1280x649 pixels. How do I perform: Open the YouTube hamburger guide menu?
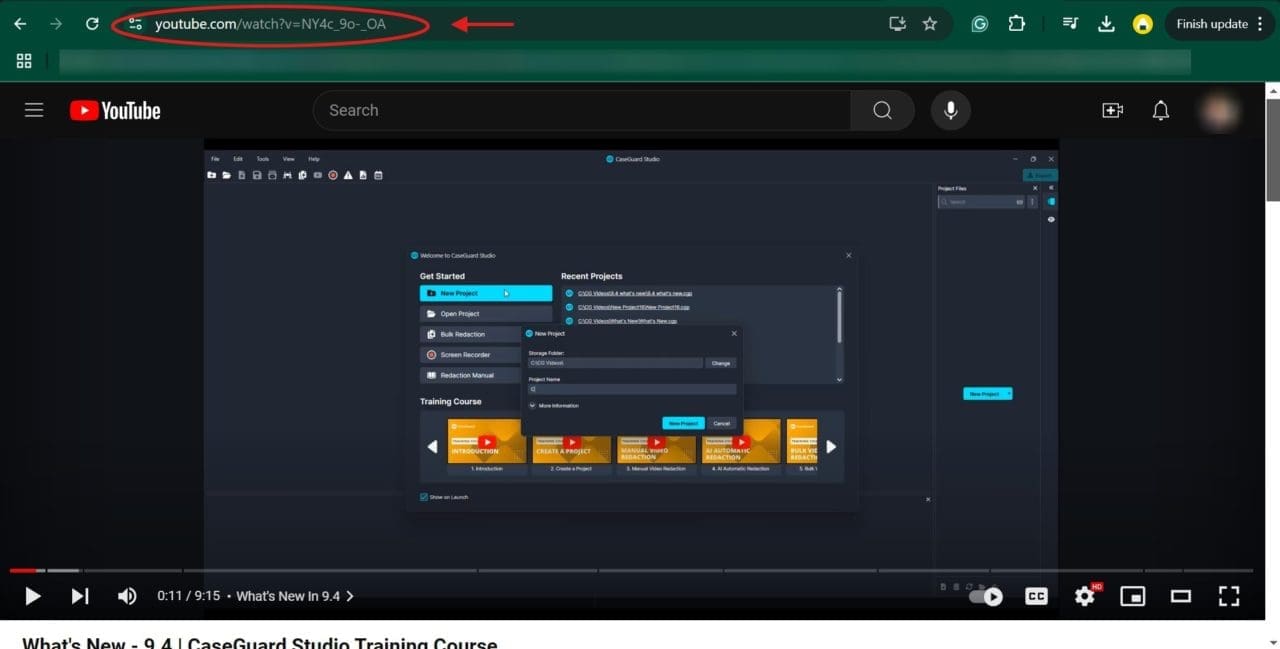point(34,111)
